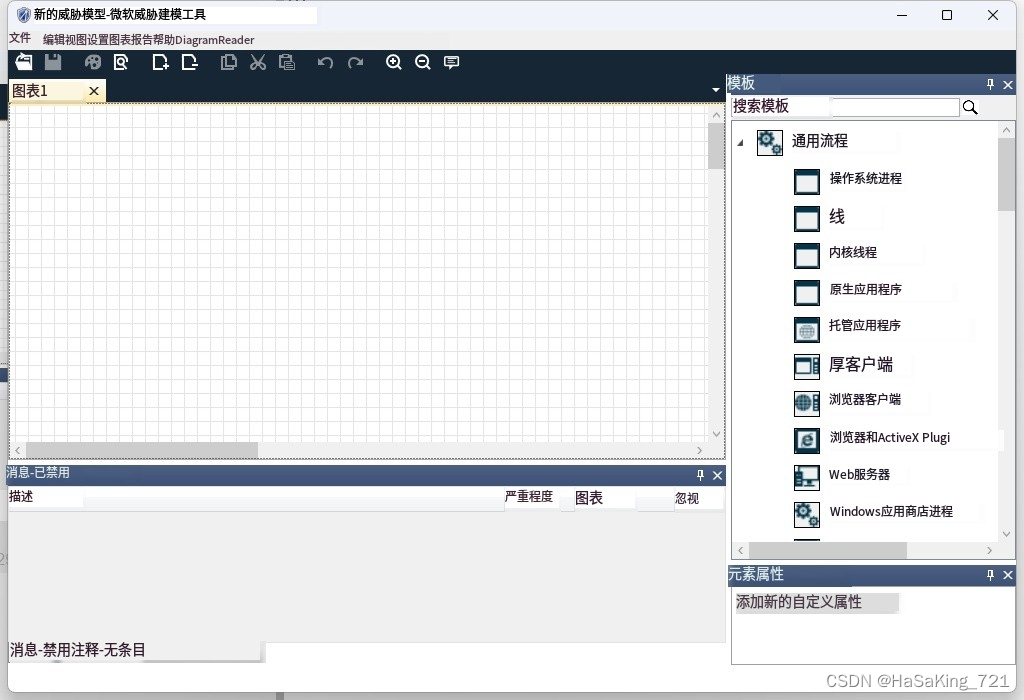Pin the 元素属性 panel
This screenshot has height=700, width=1024.
tap(990, 575)
